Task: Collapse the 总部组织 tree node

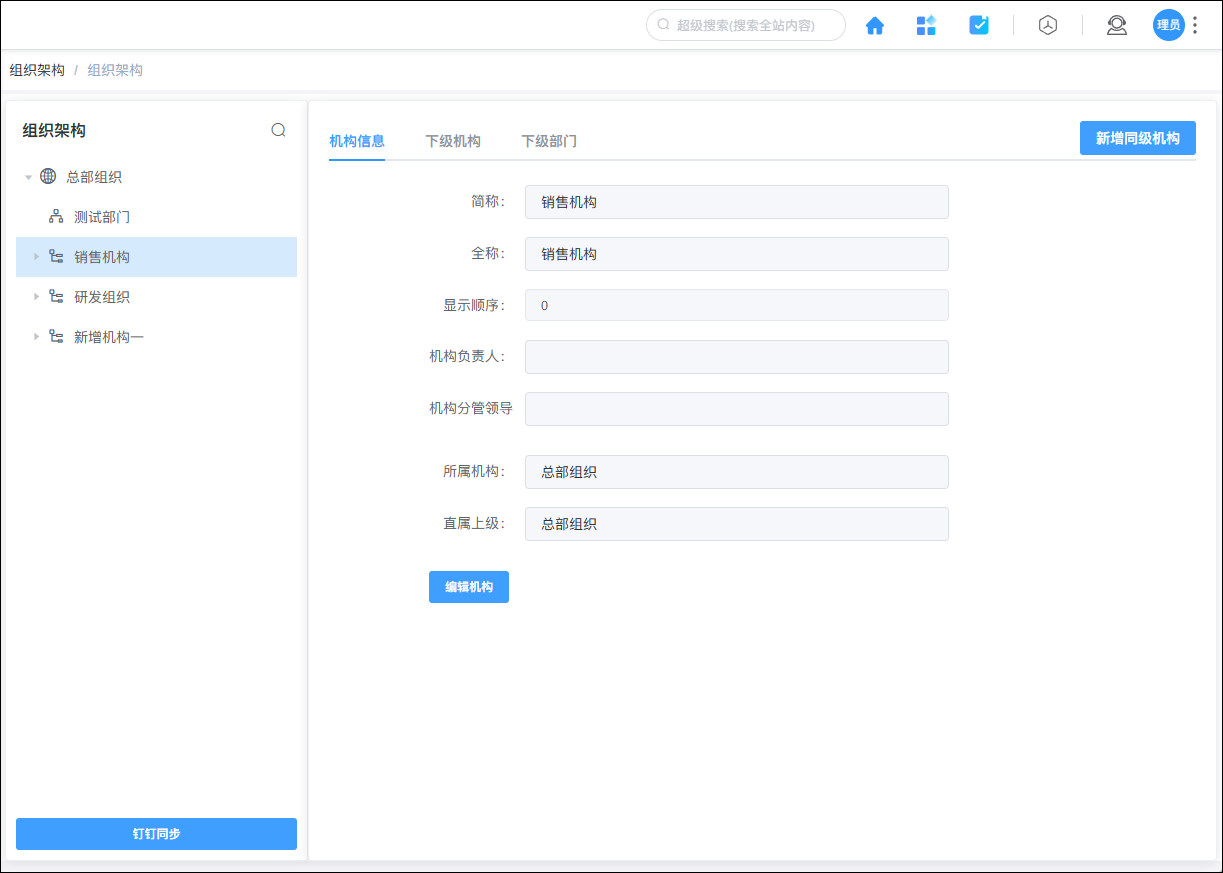Action: pyautogui.click(x=29, y=176)
